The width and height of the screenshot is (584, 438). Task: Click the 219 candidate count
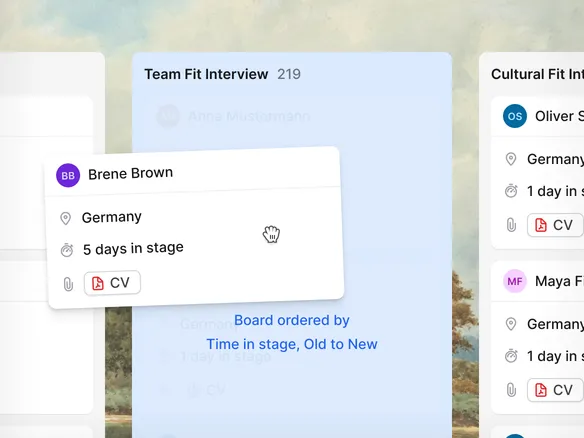tap(289, 74)
